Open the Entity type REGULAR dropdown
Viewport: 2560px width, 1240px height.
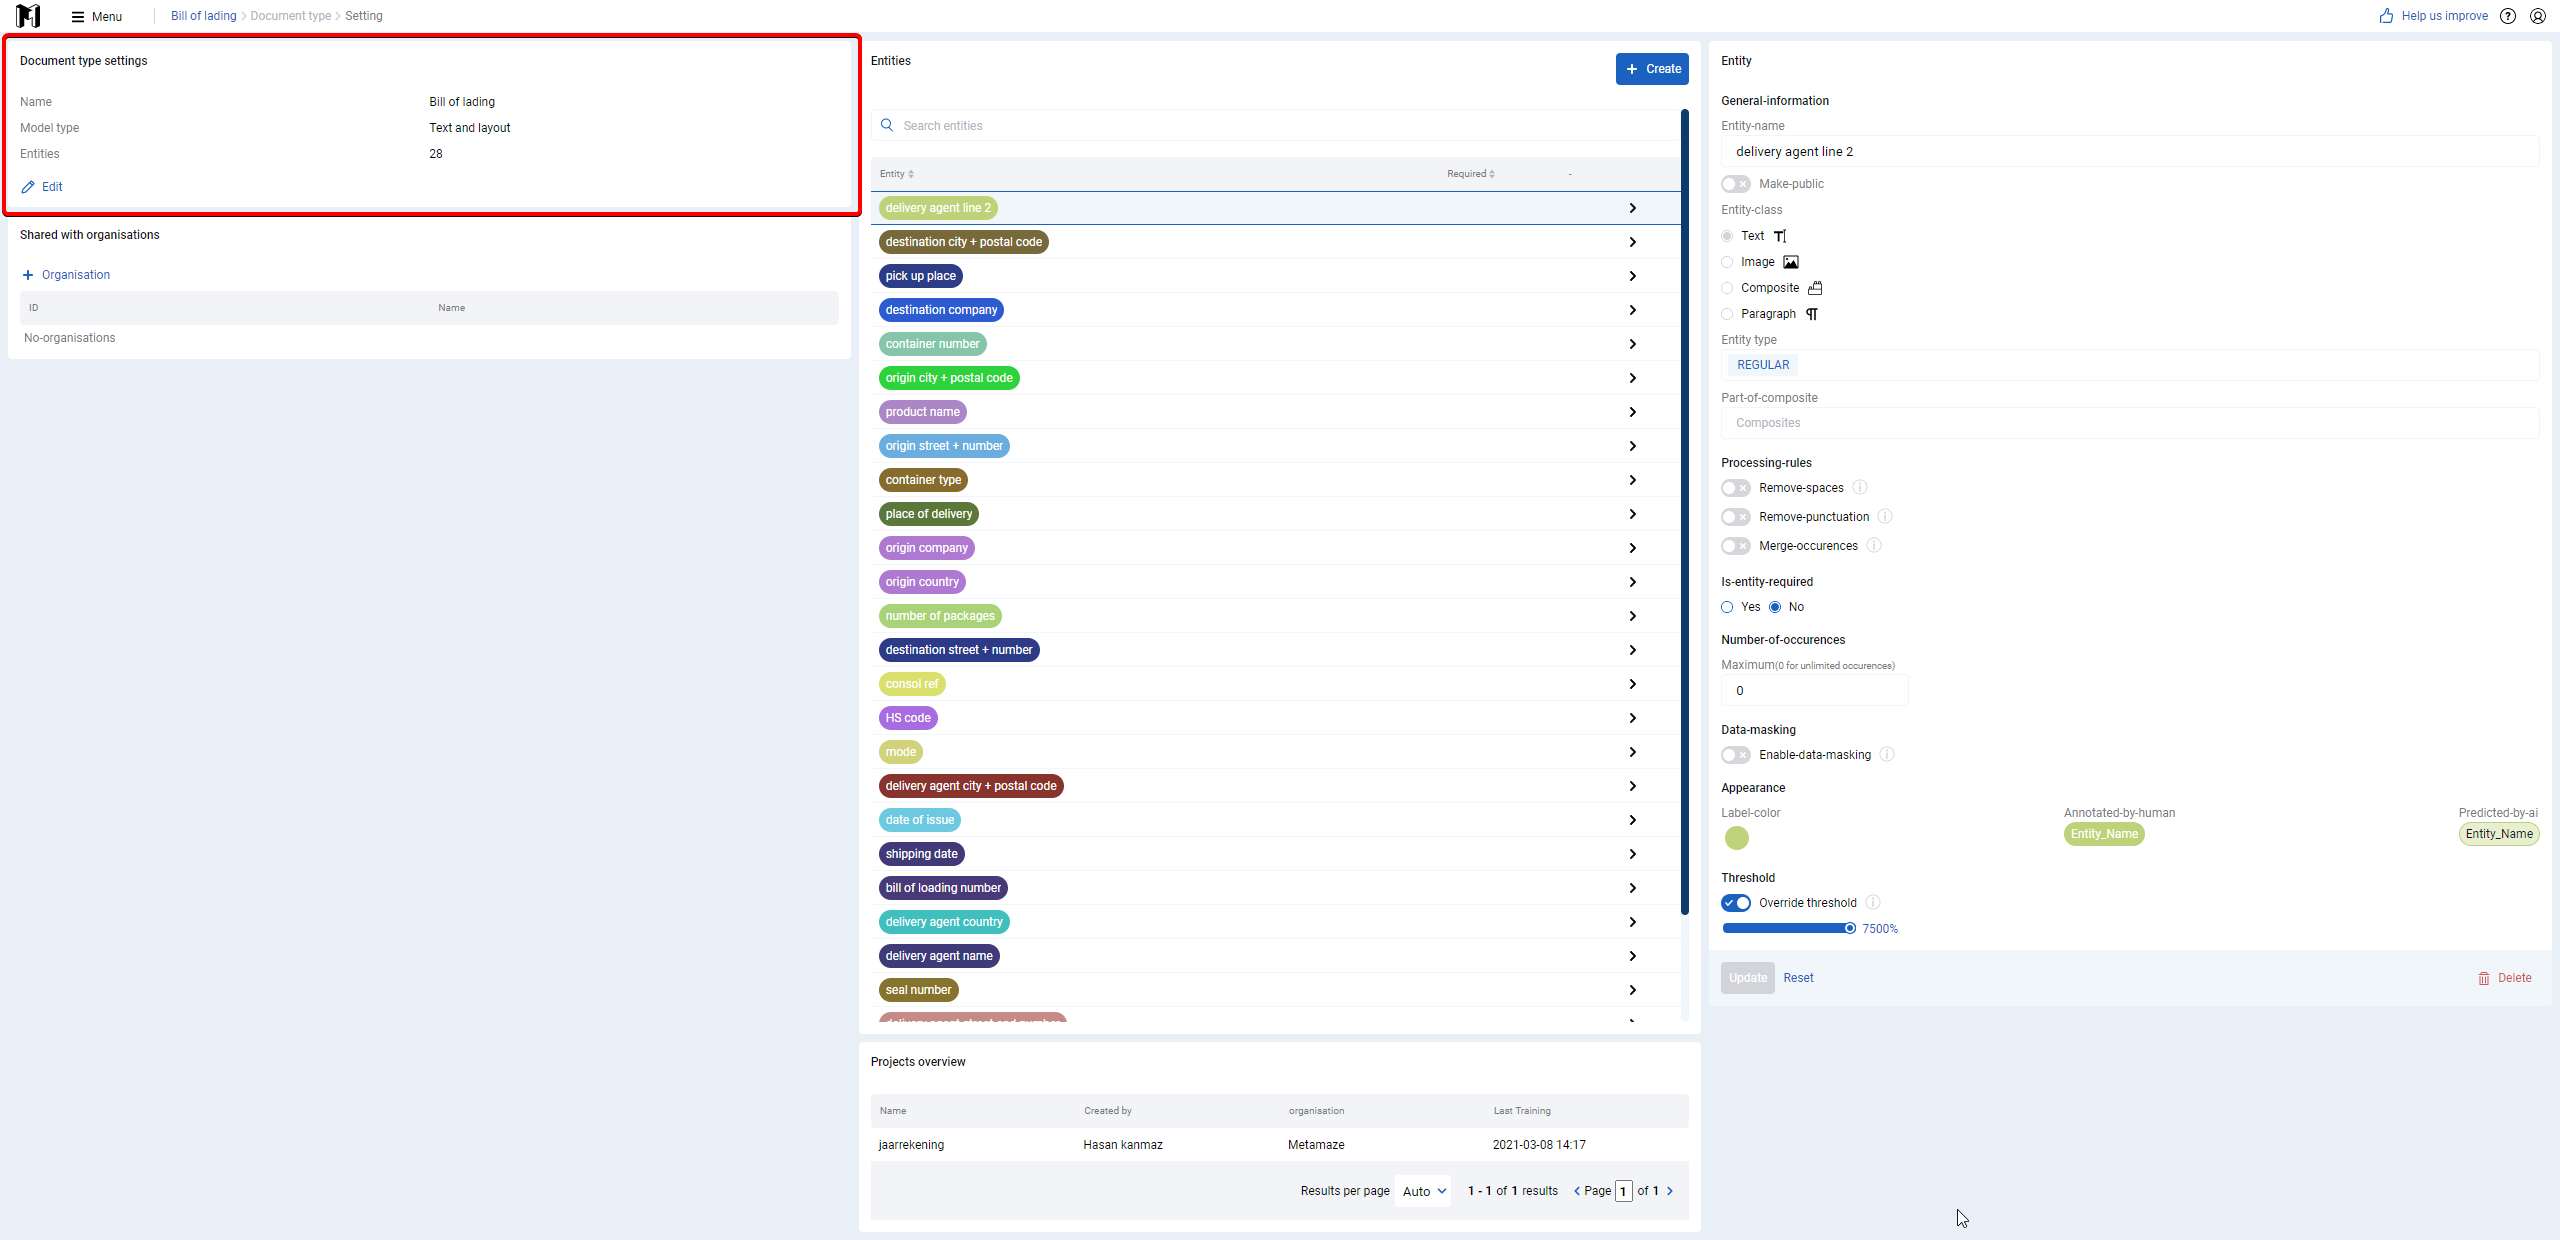click(x=2130, y=365)
